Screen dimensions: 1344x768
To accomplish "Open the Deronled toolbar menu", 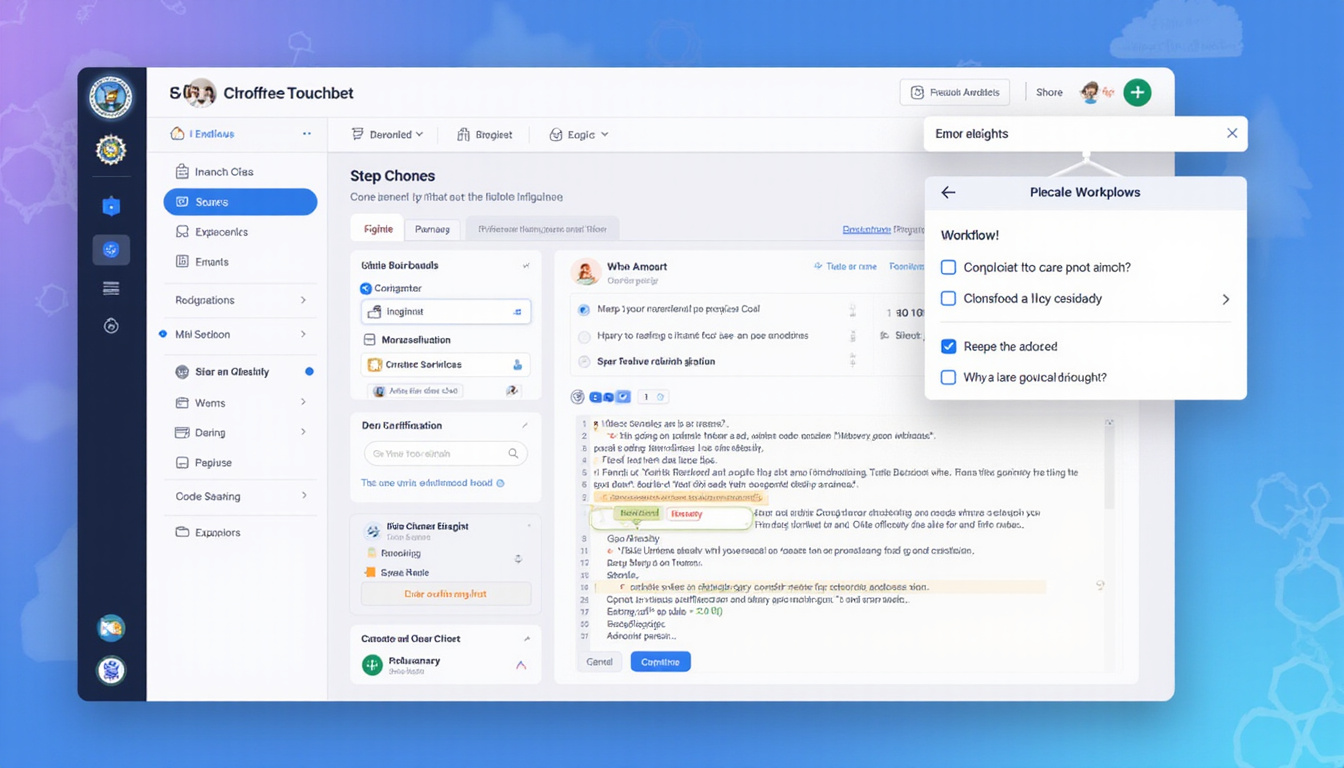I will click(x=389, y=133).
